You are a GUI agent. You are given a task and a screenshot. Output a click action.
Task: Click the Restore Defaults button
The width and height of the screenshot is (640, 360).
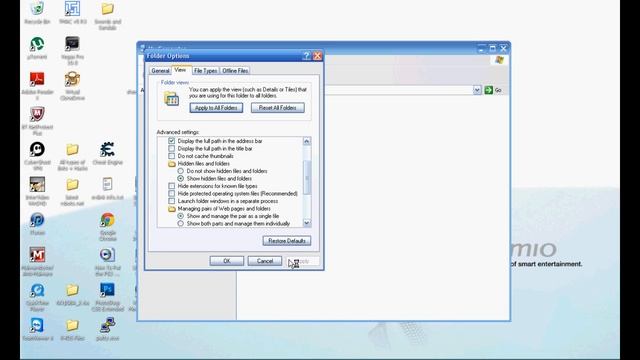[x=287, y=241]
